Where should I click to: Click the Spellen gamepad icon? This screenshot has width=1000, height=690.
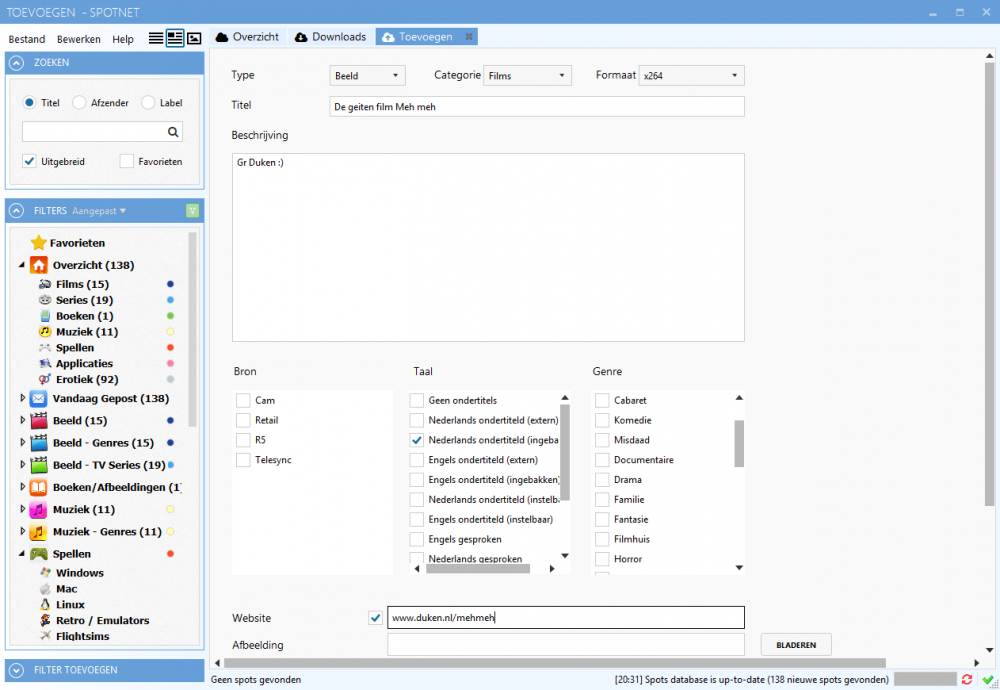point(39,554)
